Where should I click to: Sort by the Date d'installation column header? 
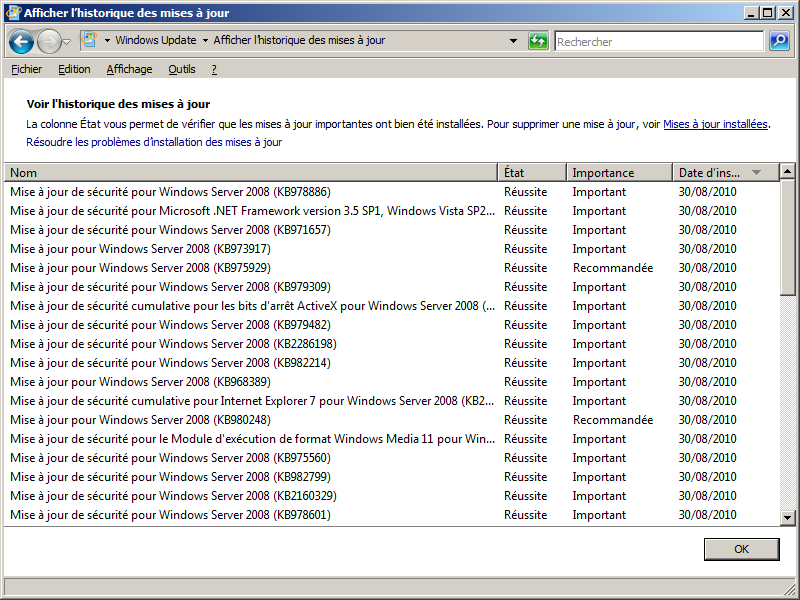710,173
